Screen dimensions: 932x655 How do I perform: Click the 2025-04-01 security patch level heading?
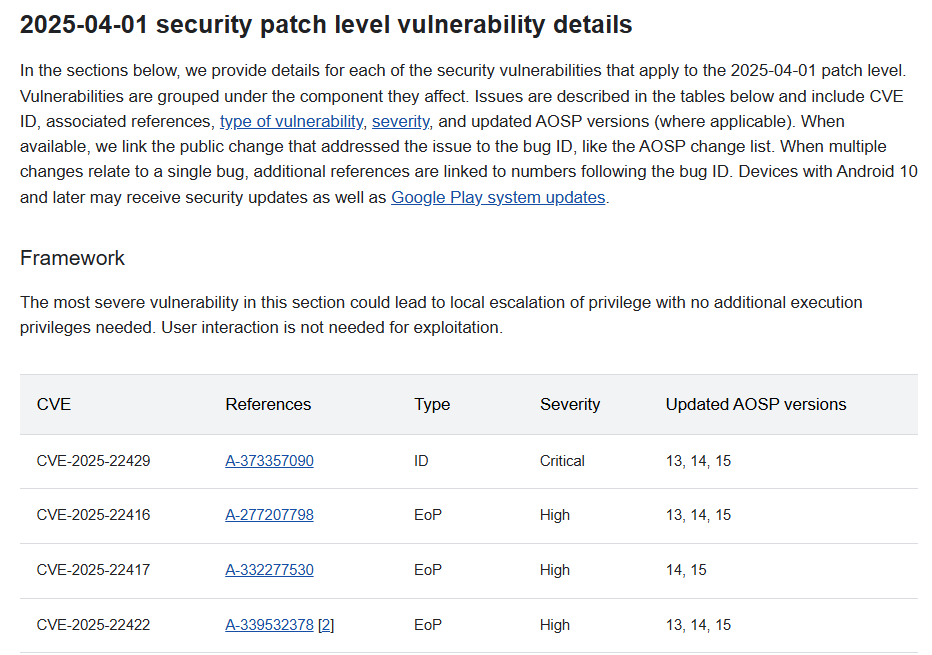point(326,25)
